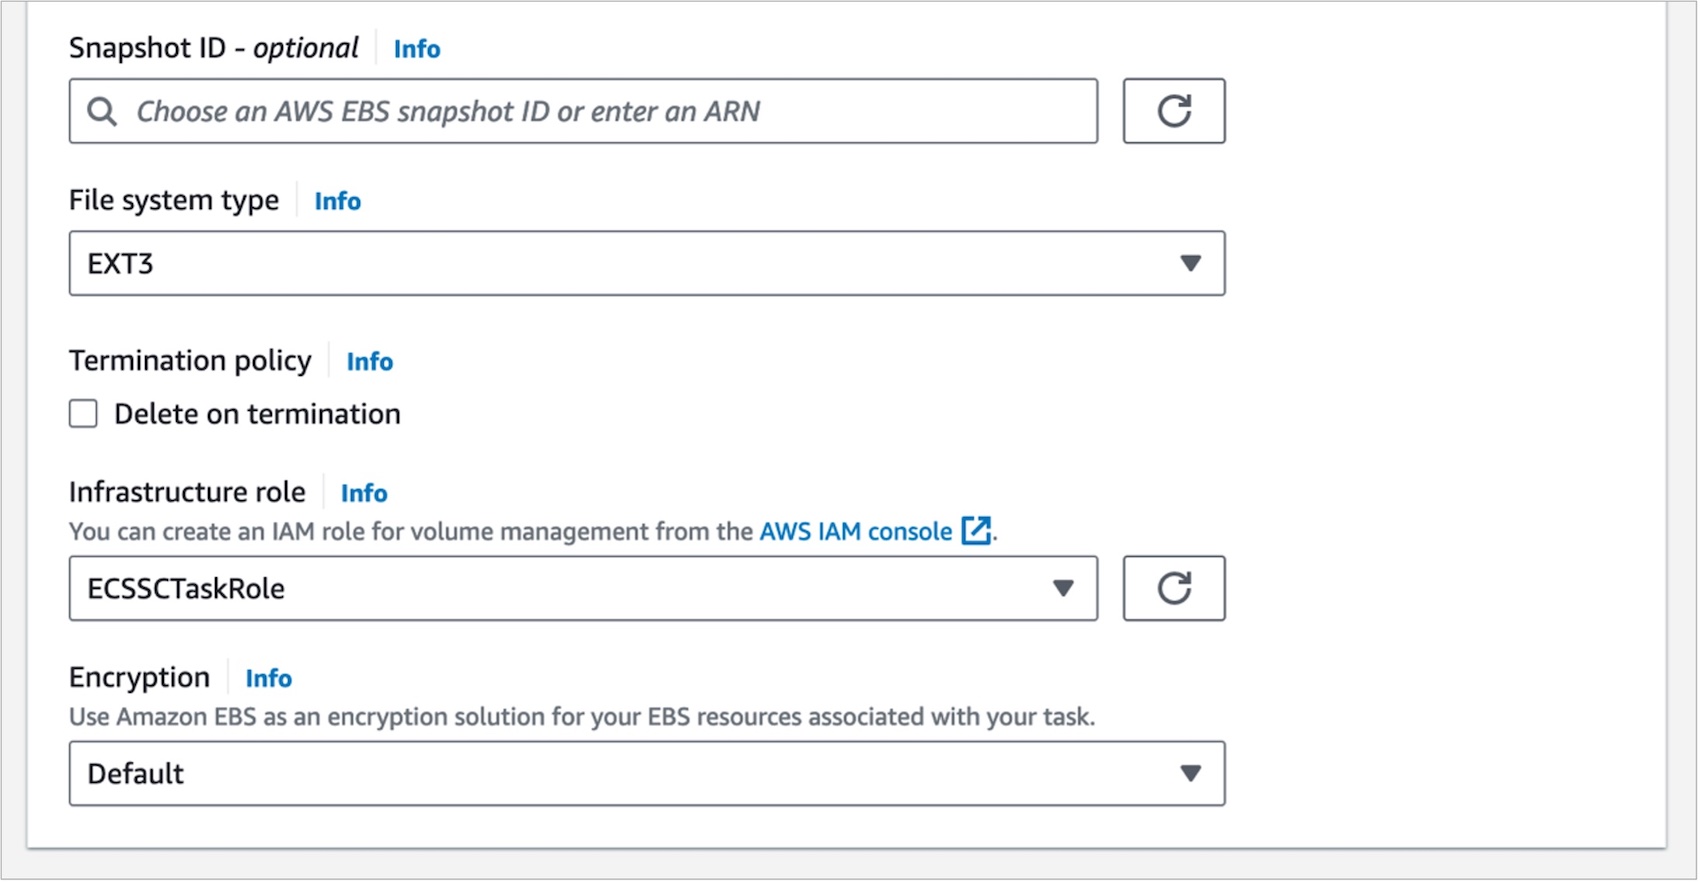Open the EXT3 file system type dropdown
1700x883 pixels.
coord(600,263)
